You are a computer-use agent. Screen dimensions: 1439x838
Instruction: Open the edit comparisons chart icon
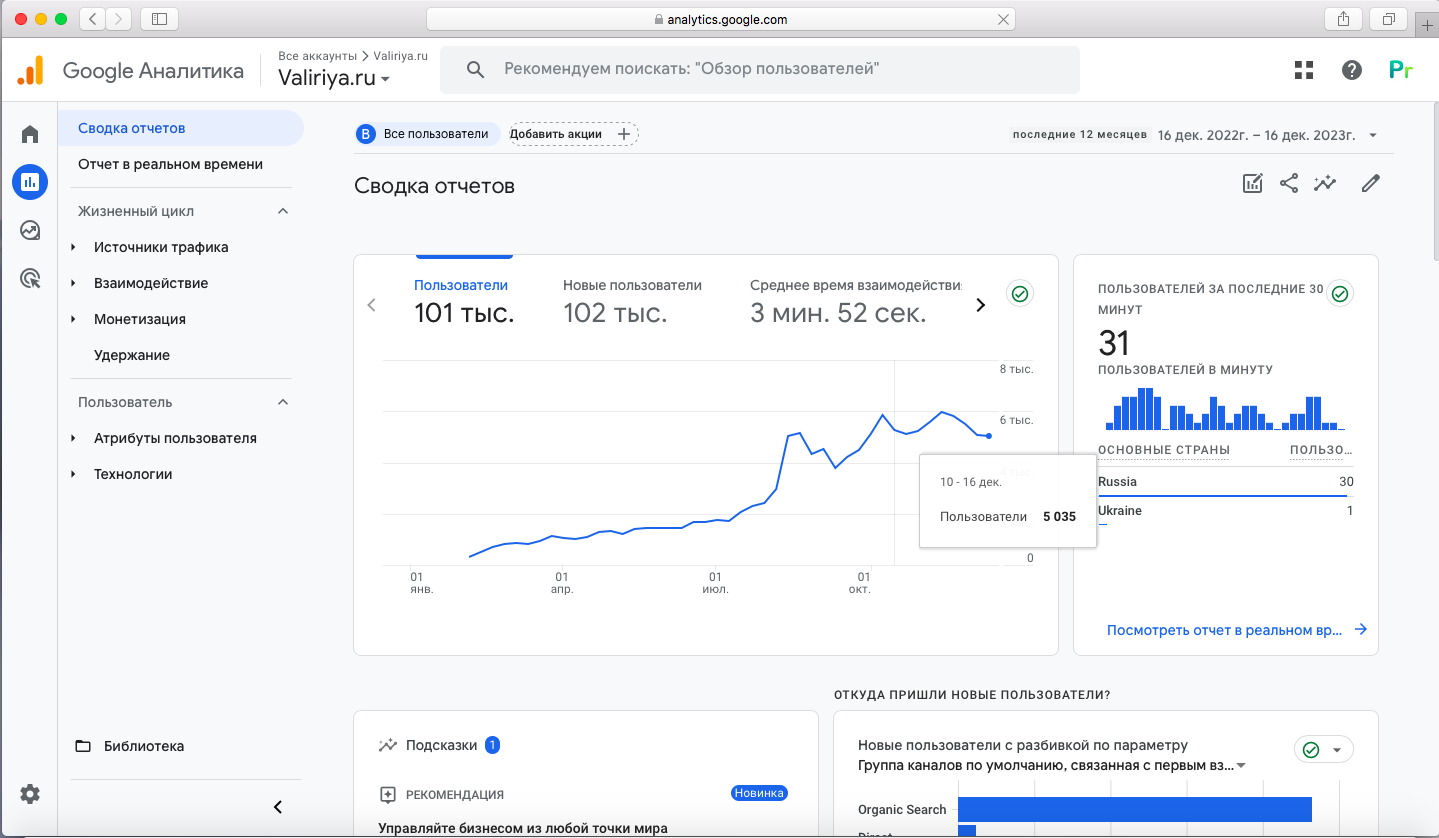(x=1252, y=183)
